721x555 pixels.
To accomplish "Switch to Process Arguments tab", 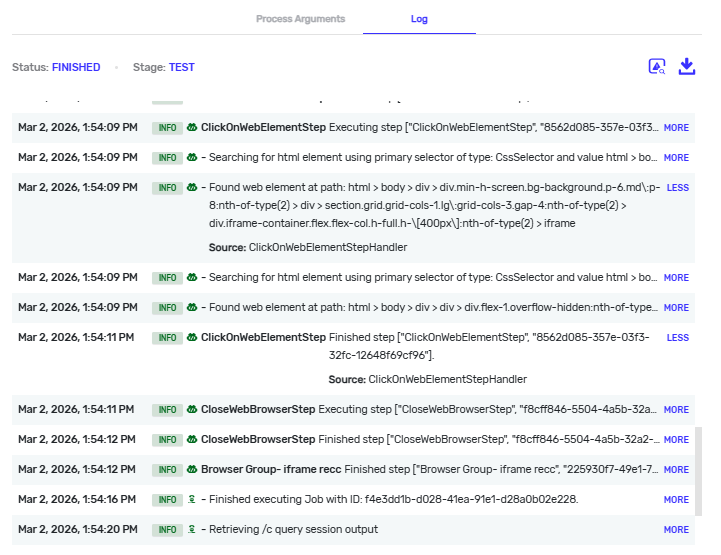I will pos(300,19).
